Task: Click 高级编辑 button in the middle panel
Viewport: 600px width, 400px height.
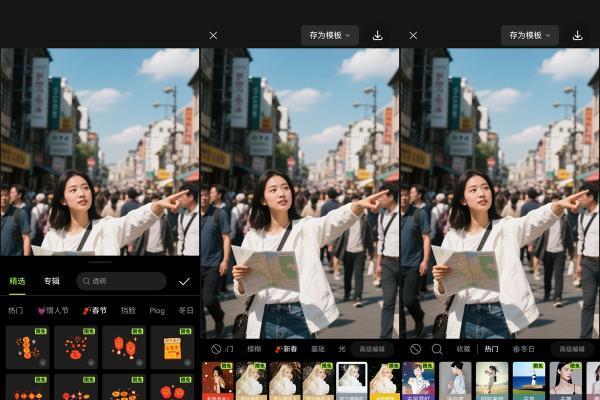Action: coord(371,349)
